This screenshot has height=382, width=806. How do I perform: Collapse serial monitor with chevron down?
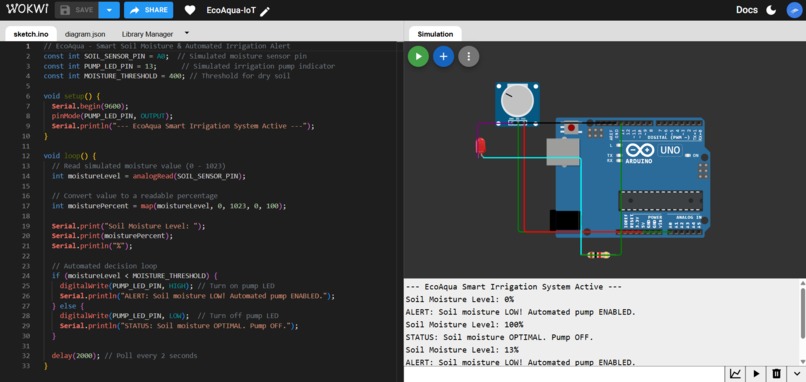click(797, 374)
